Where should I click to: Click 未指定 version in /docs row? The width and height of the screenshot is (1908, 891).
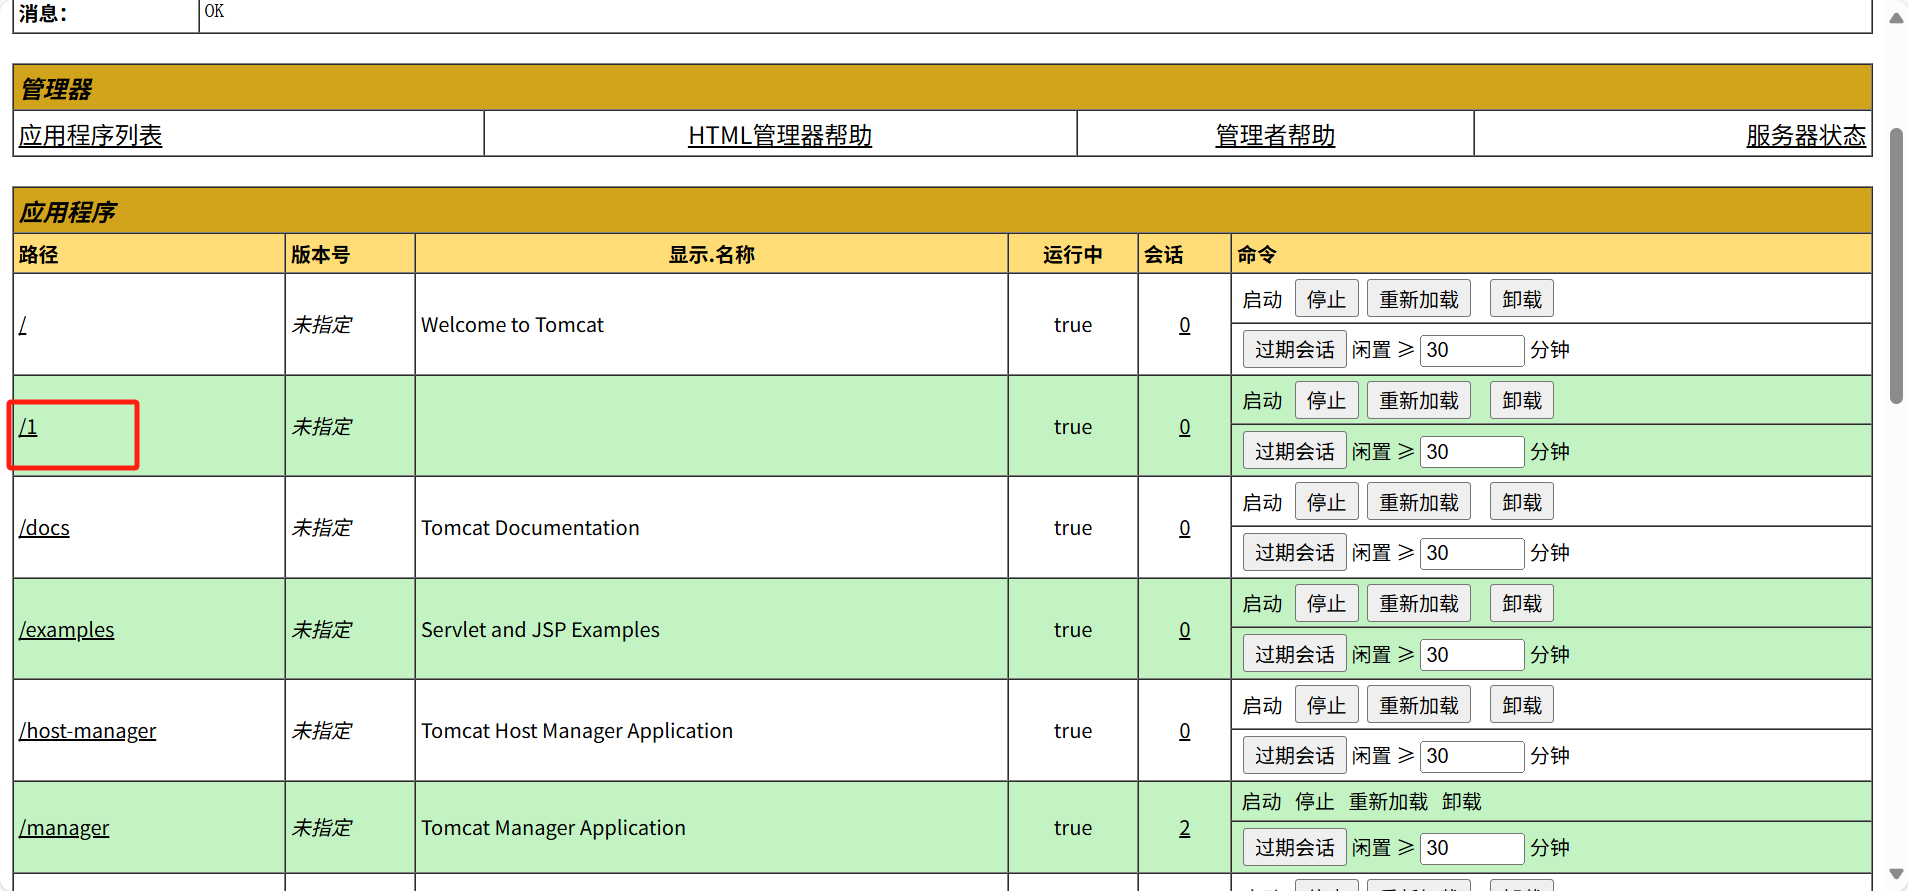pyautogui.click(x=321, y=528)
